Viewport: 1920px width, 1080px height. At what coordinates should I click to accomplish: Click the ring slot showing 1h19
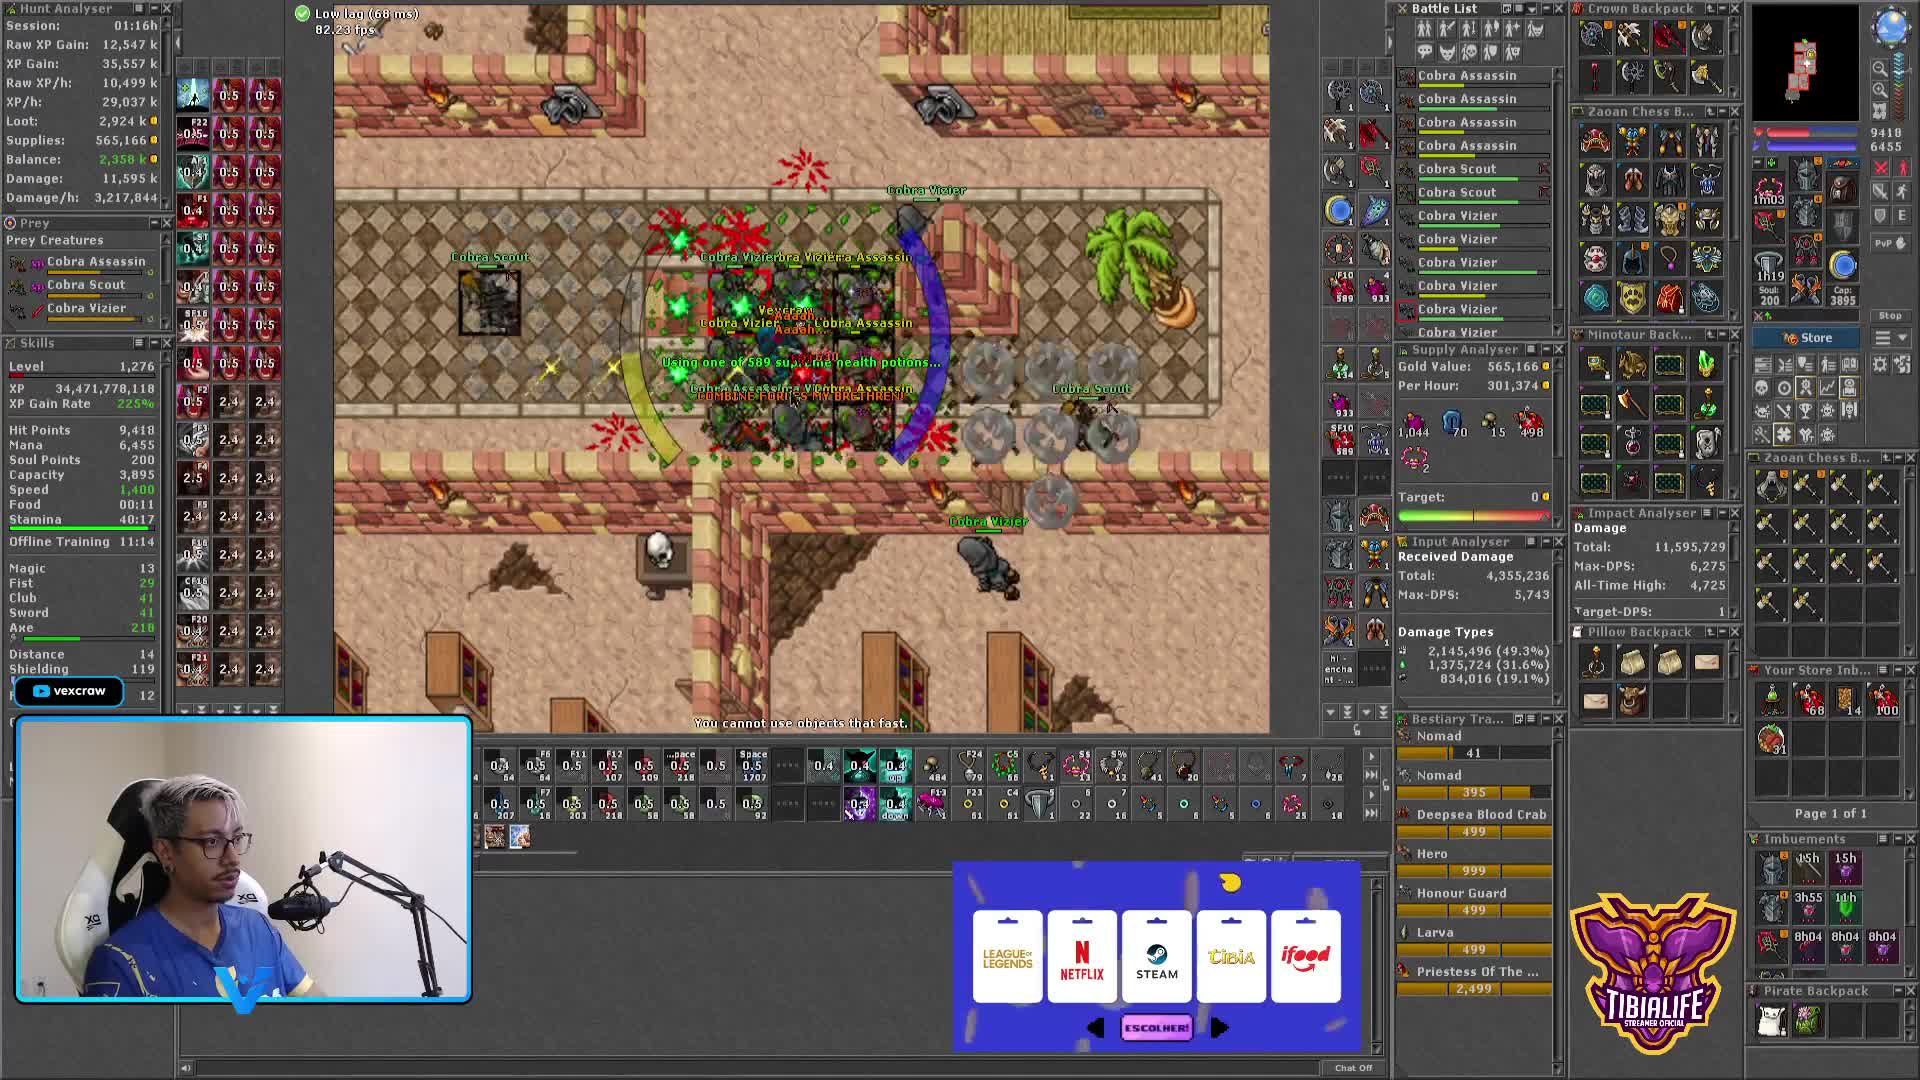click(1769, 266)
